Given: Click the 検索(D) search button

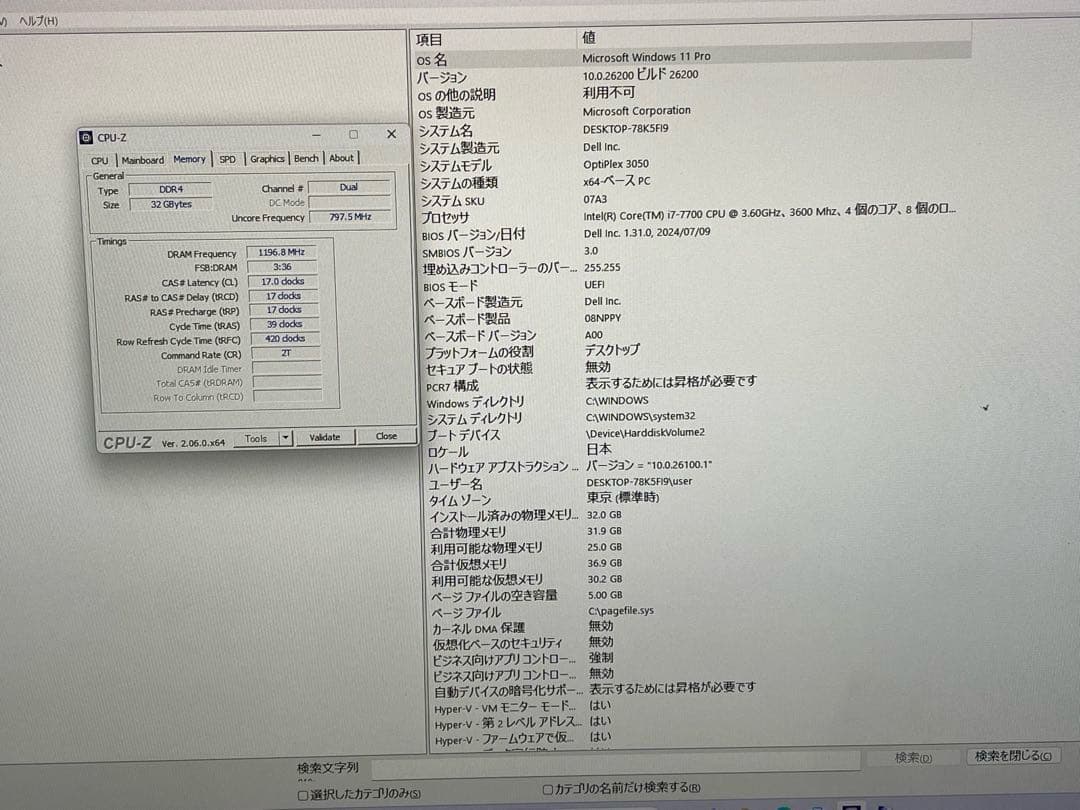Looking at the screenshot, I should [x=913, y=757].
